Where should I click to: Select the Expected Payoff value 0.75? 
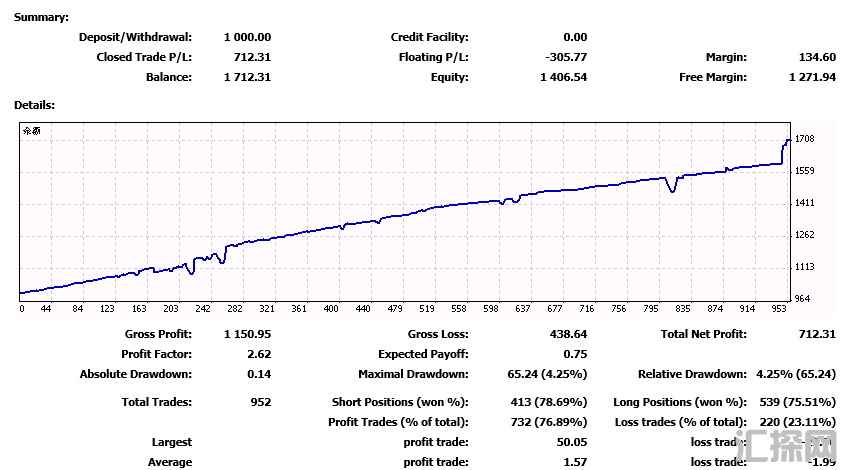575,354
